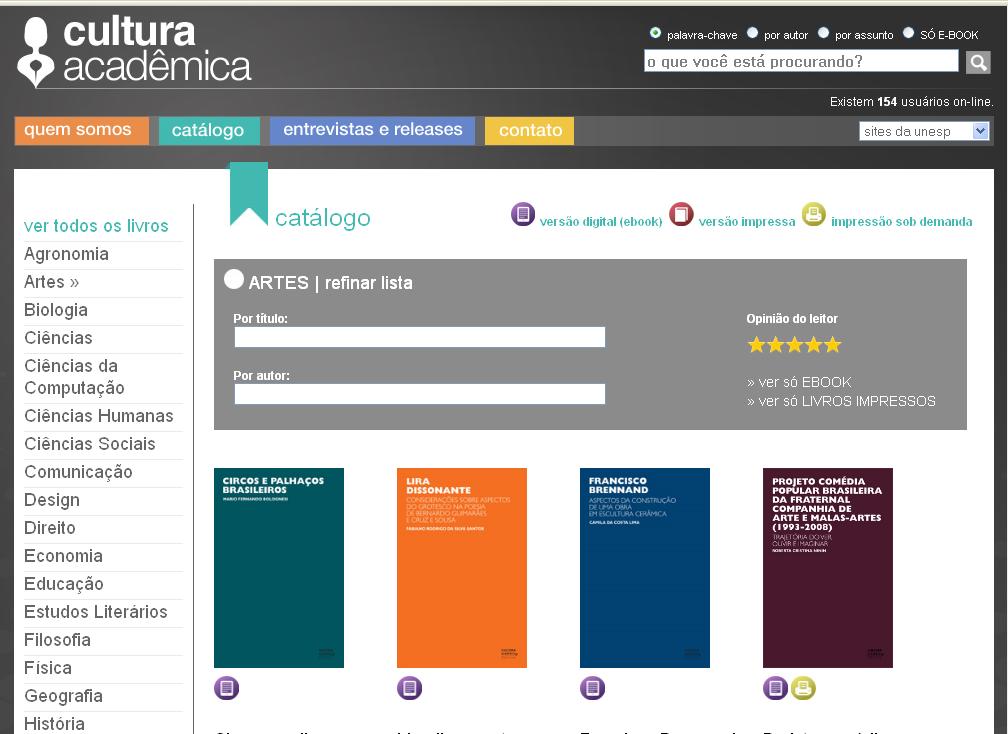Click the red versão impressa icon in legend
Image resolution: width=1008 pixels, height=734 pixels.
click(x=681, y=214)
